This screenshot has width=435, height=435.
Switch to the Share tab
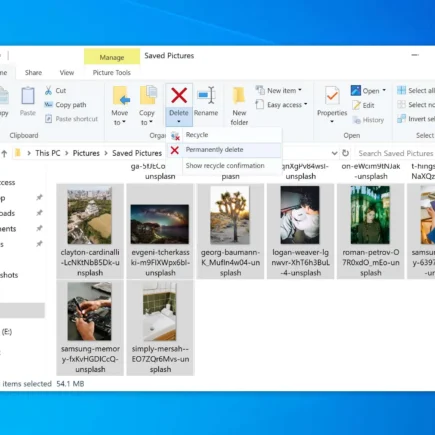coord(33,73)
